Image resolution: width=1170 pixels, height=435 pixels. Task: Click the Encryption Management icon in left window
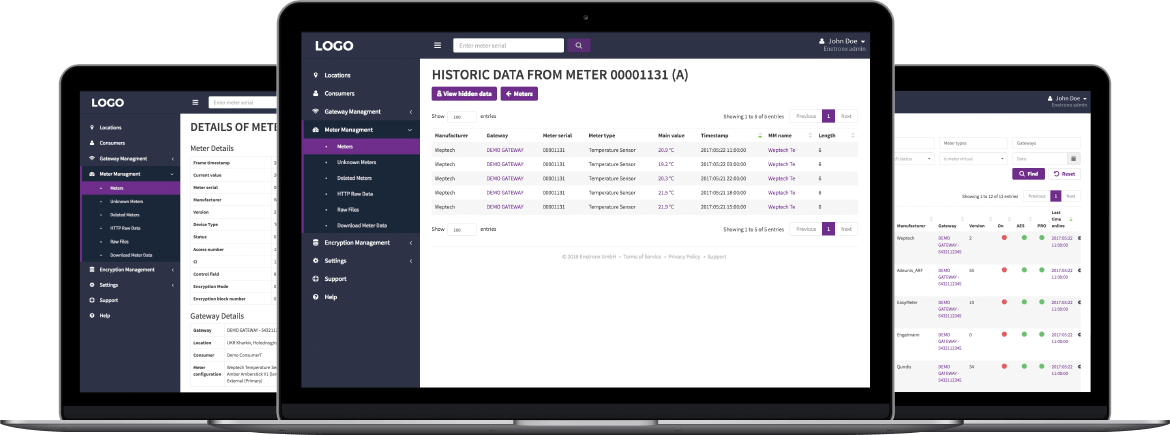coord(92,269)
